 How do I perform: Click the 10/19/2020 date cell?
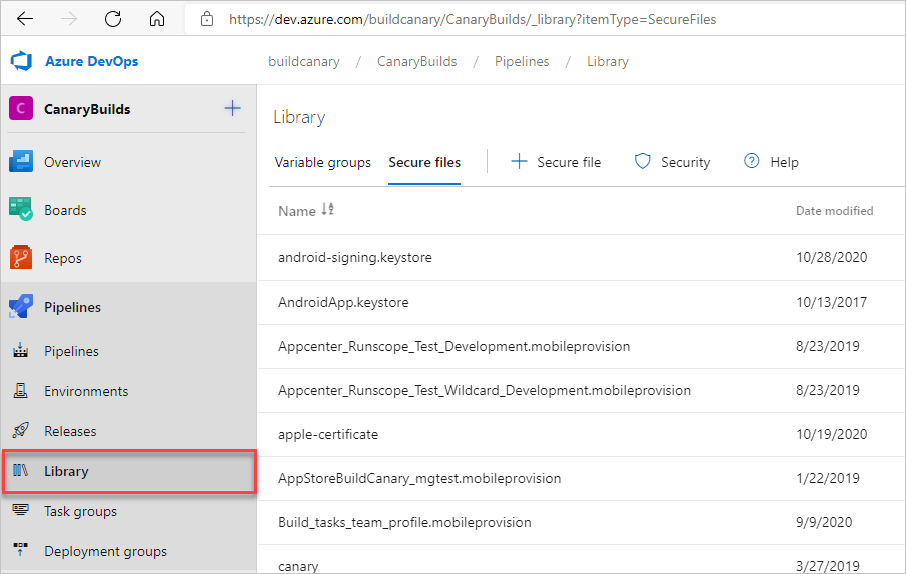pos(831,434)
